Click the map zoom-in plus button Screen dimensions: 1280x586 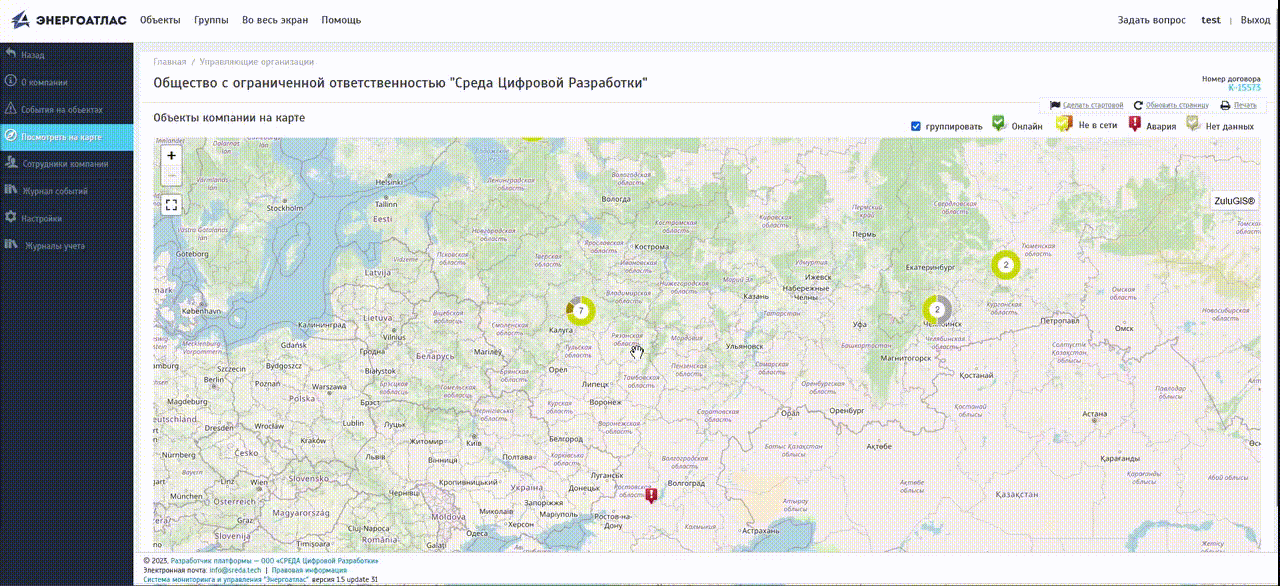[172, 156]
